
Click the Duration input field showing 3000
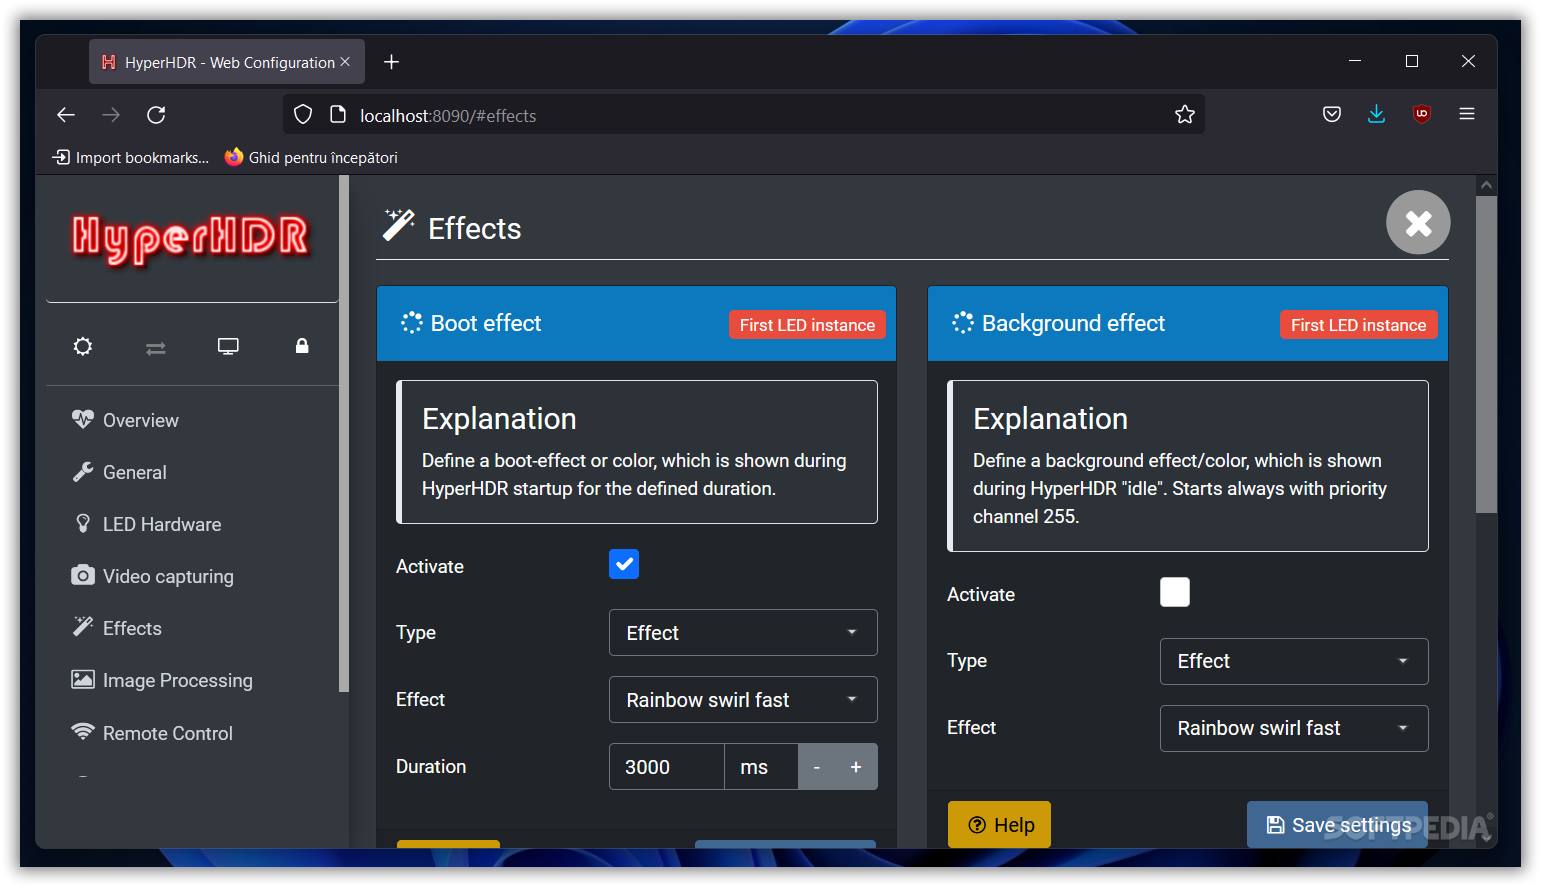click(667, 767)
